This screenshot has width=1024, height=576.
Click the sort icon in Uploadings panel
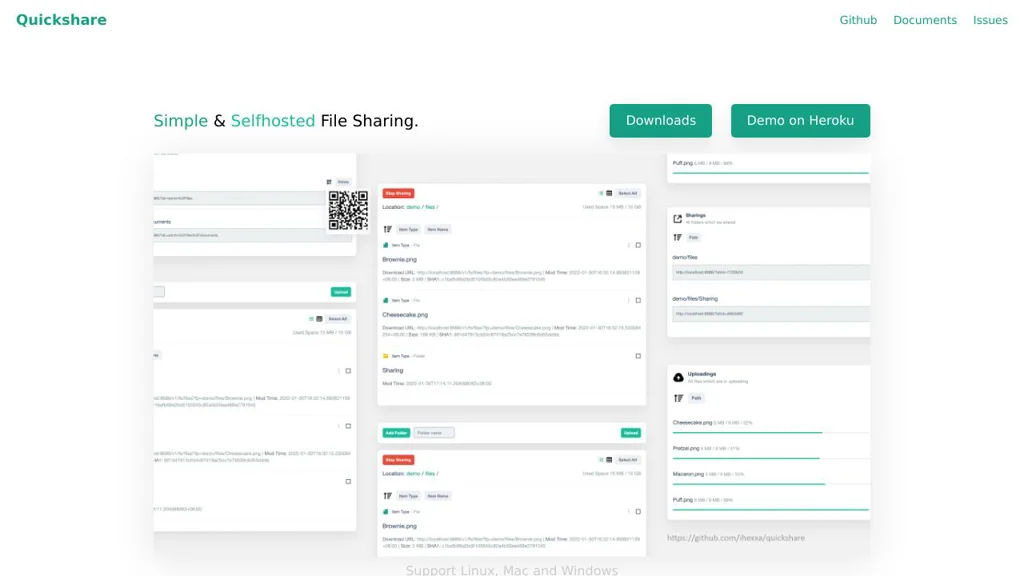679,398
